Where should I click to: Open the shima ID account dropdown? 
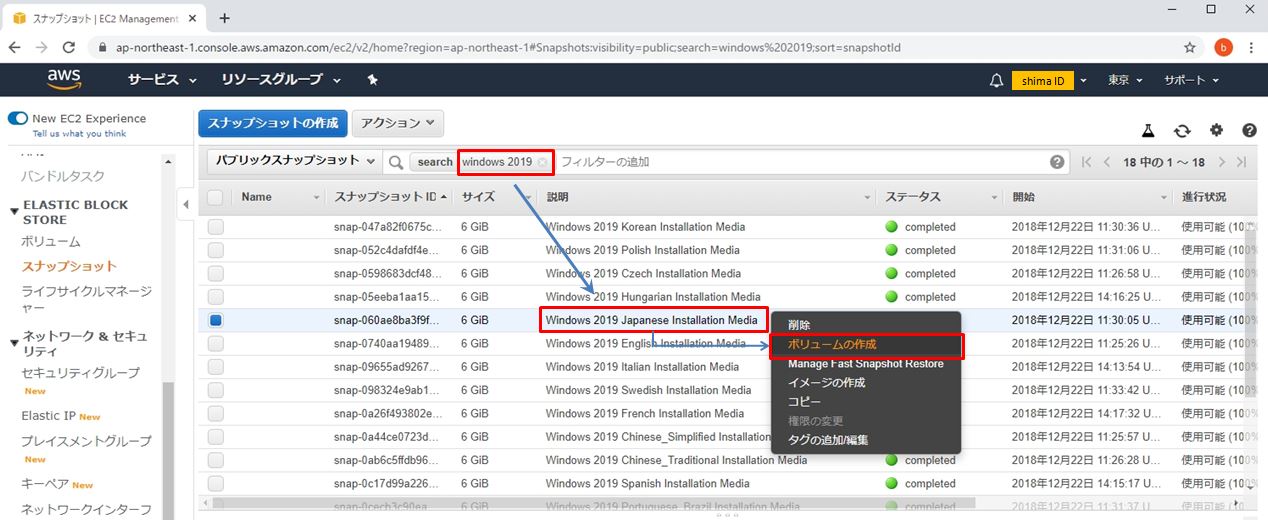(1050, 80)
